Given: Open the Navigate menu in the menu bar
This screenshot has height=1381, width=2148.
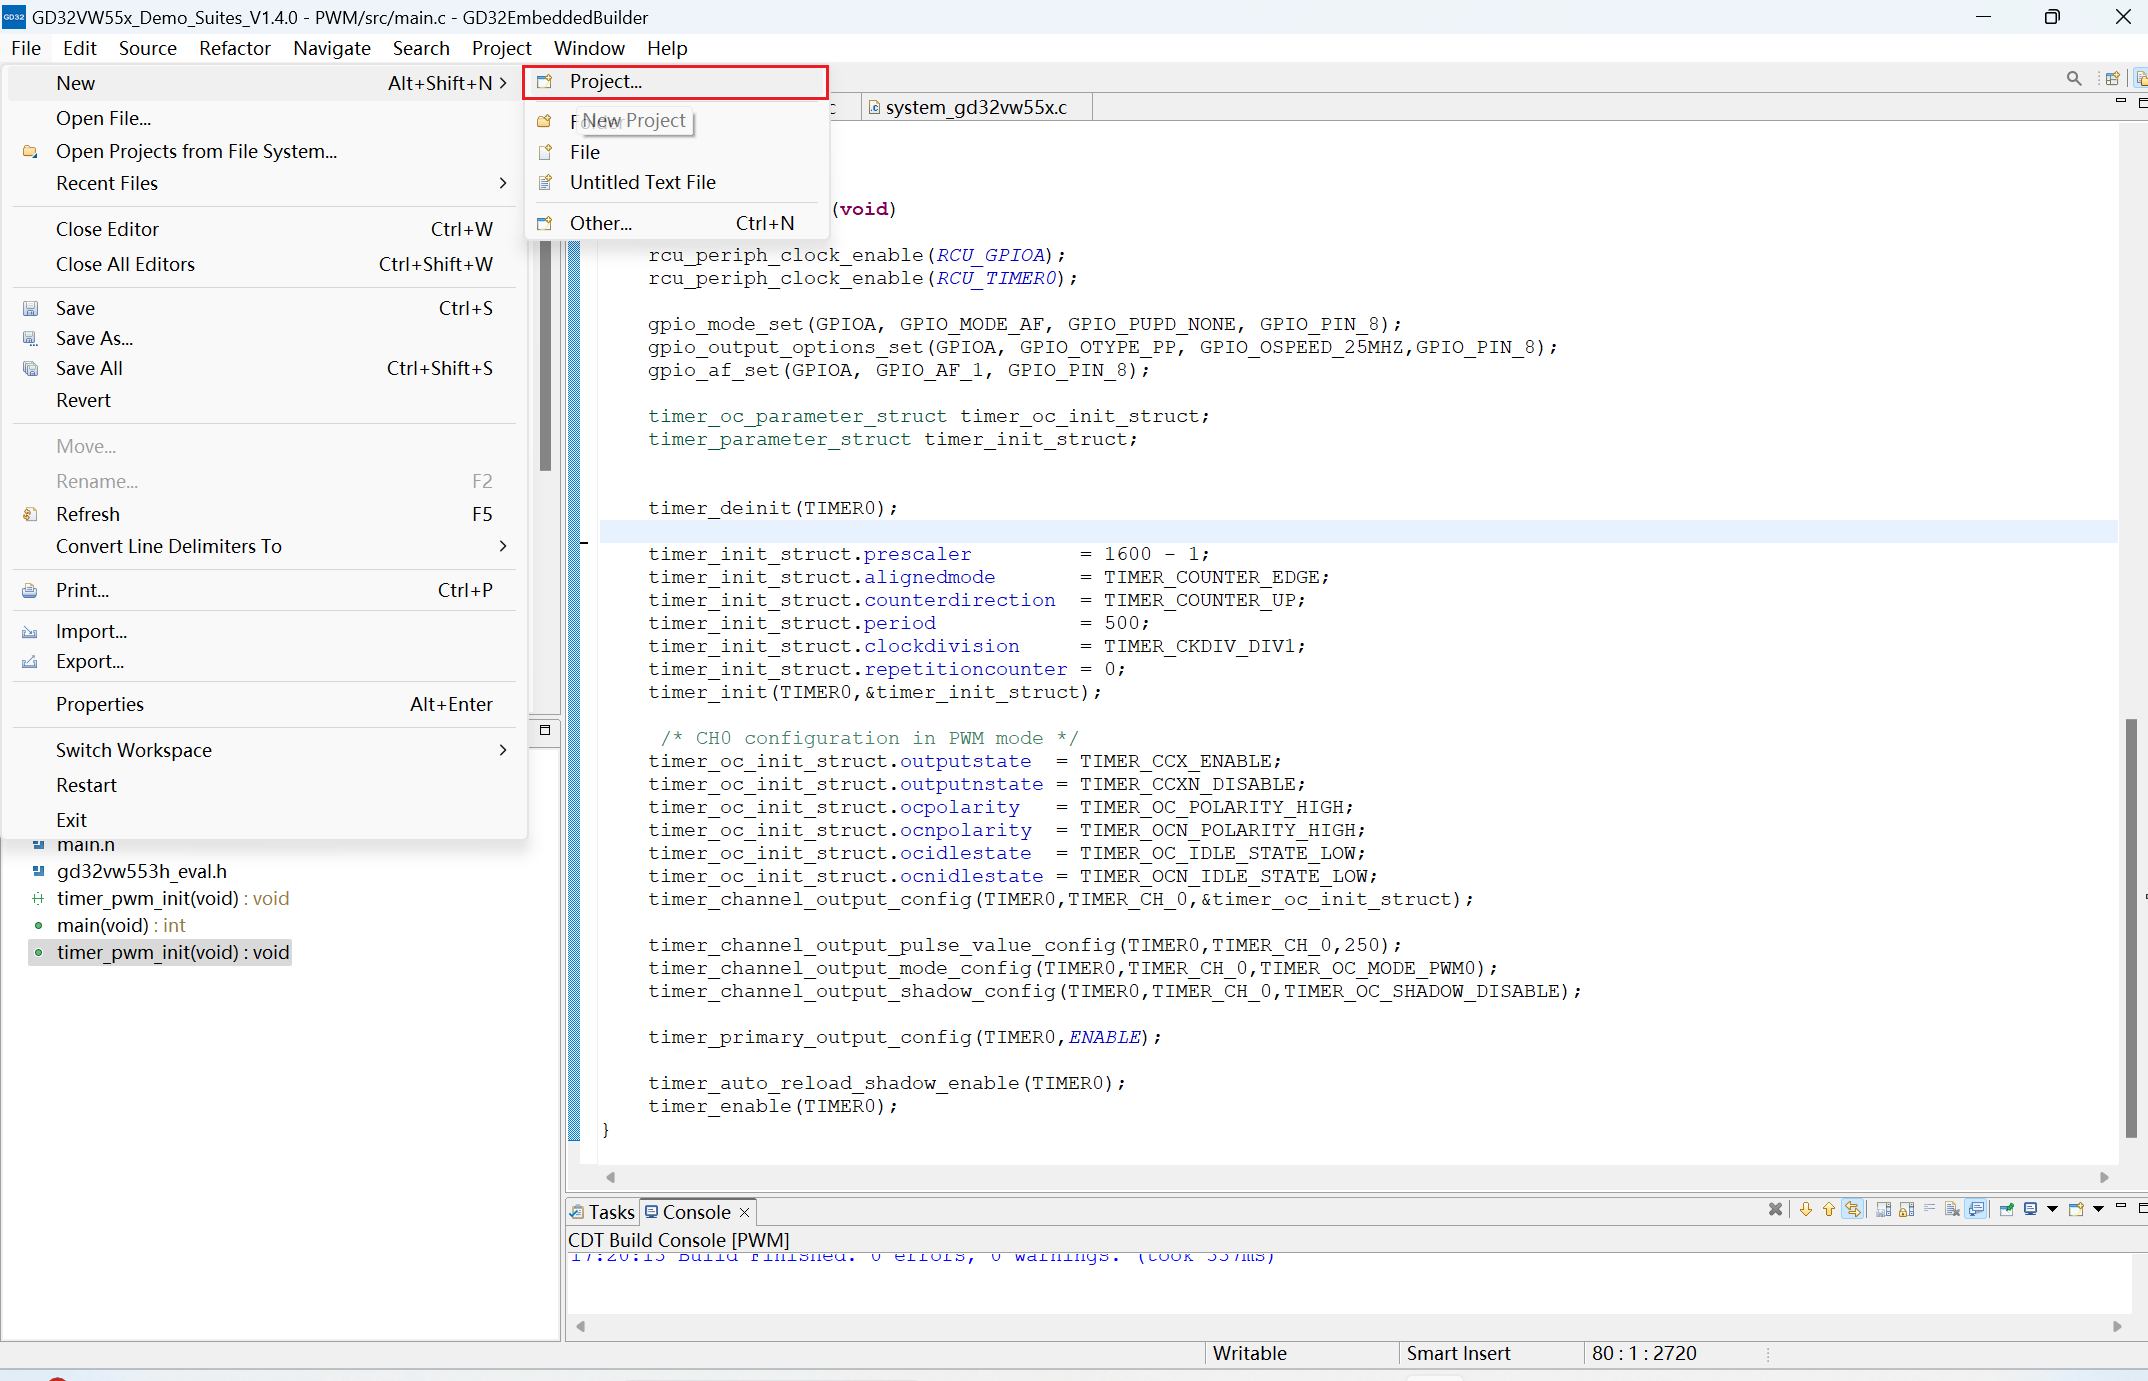Looking at the screenshot, I should coord(332,48).
